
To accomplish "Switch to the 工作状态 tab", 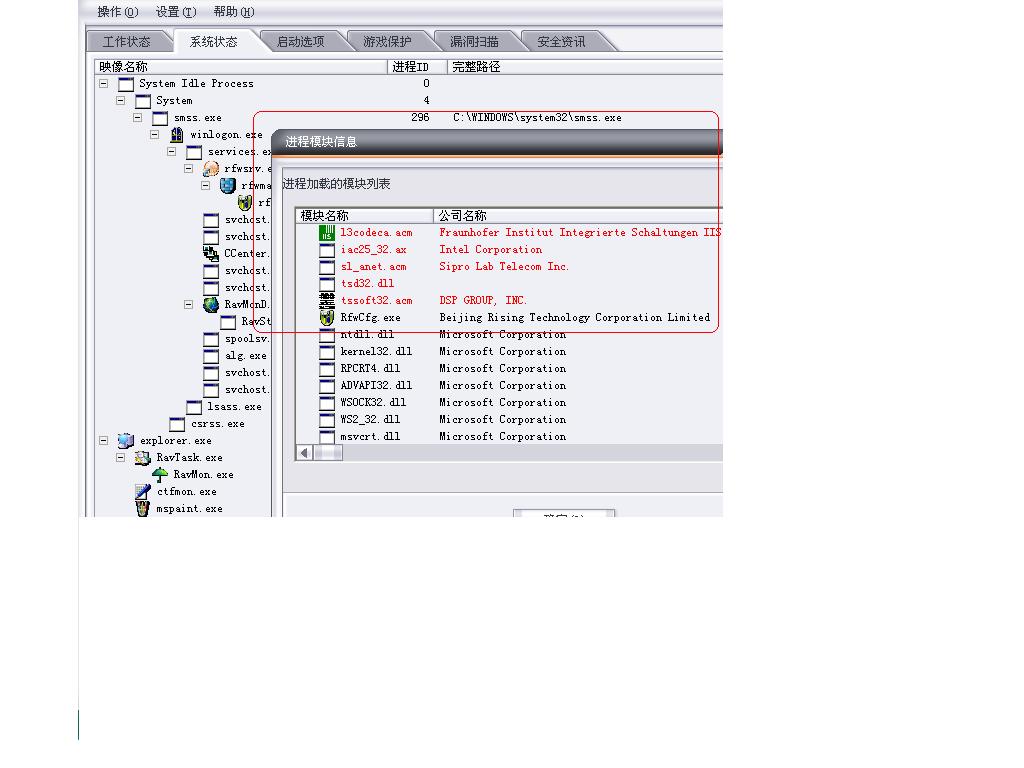I will pos(127,42).
